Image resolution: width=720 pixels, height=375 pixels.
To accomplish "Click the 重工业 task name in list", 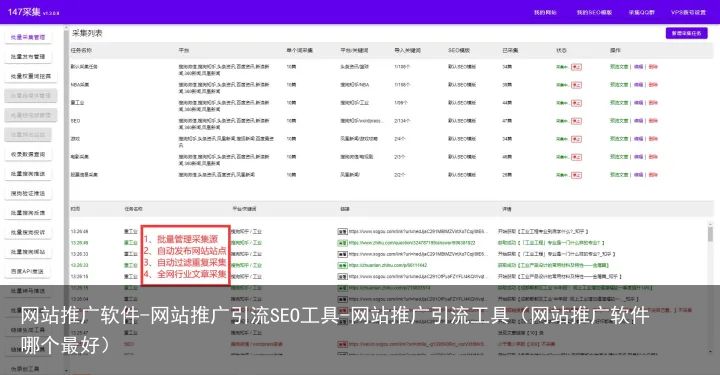I will (x=77, y=102).
